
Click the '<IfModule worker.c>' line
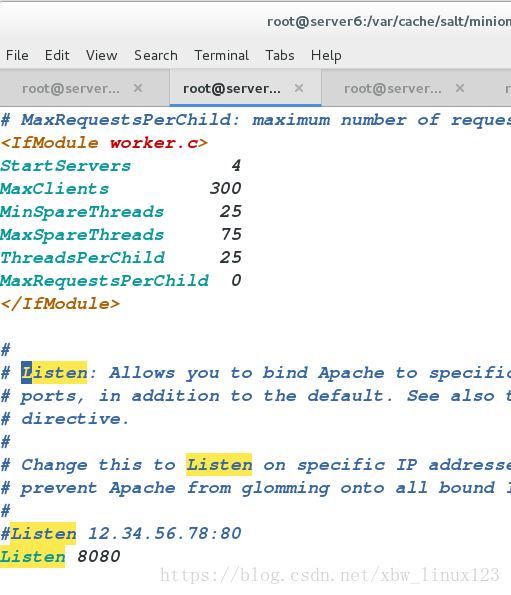[x=104, y=143]
